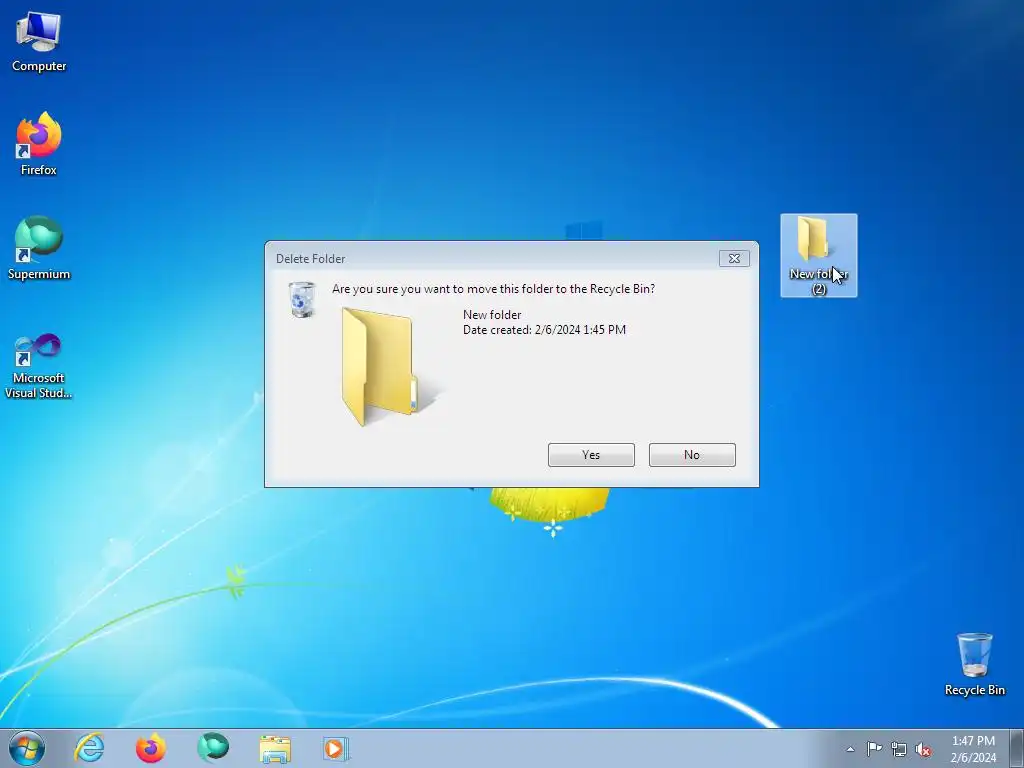
Task: Show hidden system tray icons
Action: click(x=850, y=749)
